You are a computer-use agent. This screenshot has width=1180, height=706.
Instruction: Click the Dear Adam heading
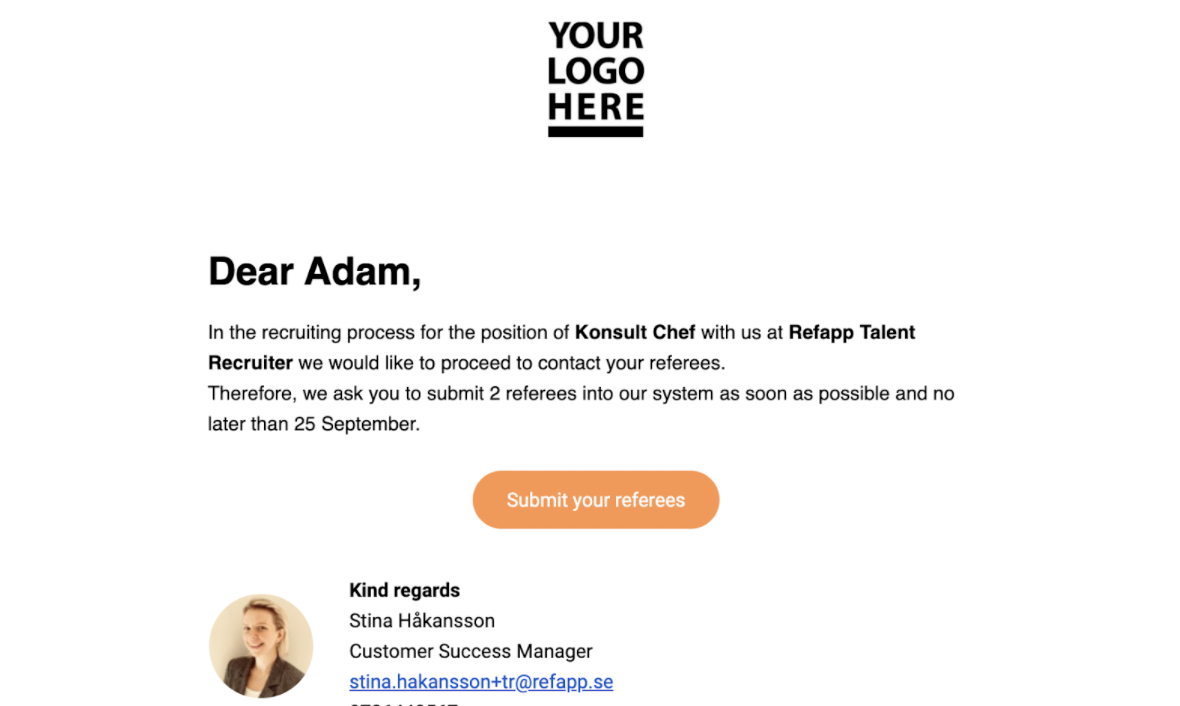[x=315, y=272]
